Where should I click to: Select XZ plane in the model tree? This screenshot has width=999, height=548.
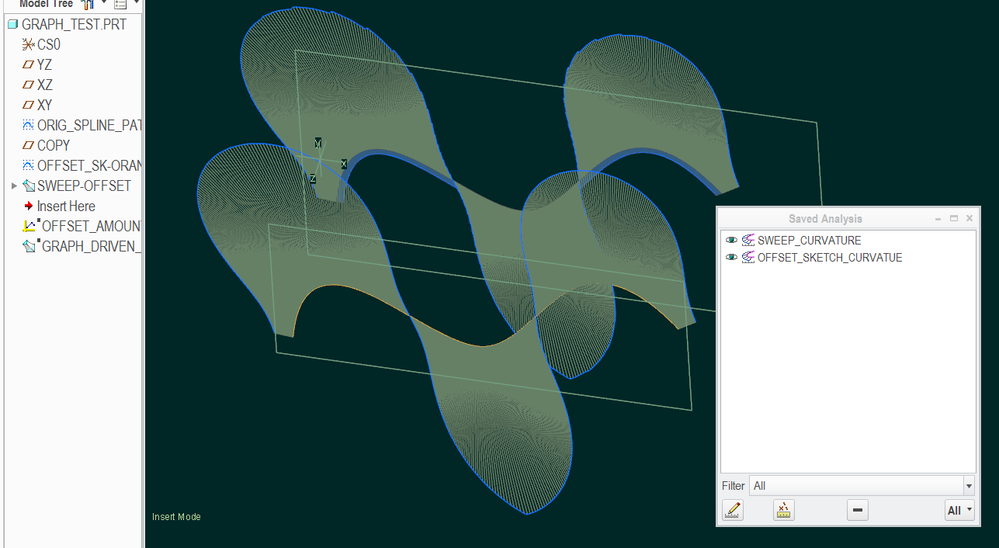[45, 85]
